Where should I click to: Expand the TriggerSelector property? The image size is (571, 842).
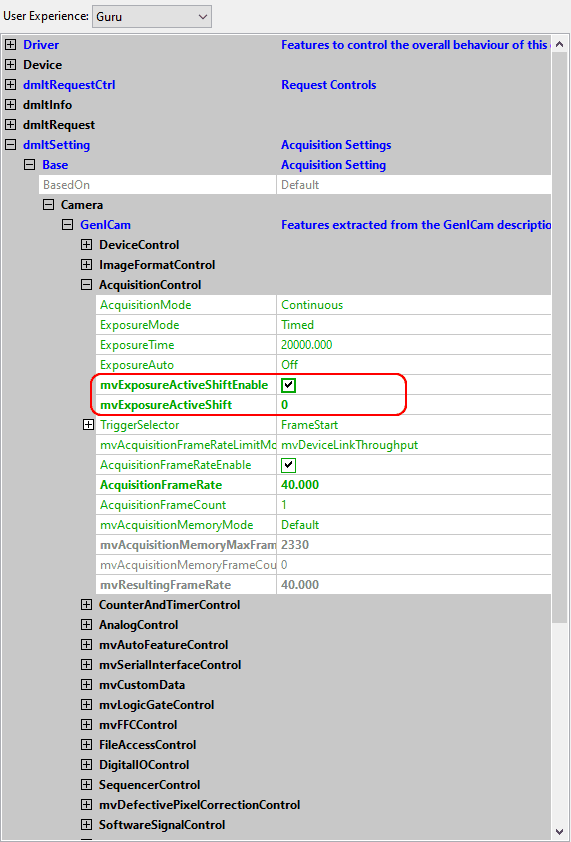tap(88, 425)
